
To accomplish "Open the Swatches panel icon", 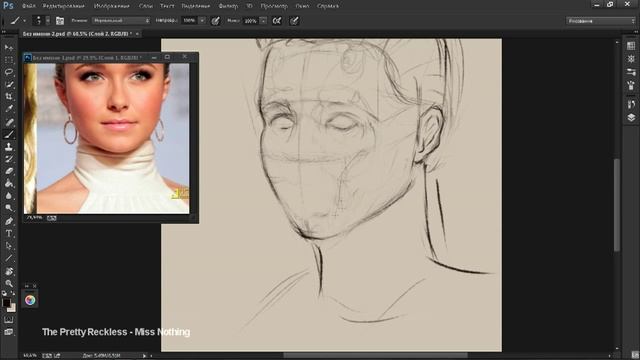I will [631, 46].
